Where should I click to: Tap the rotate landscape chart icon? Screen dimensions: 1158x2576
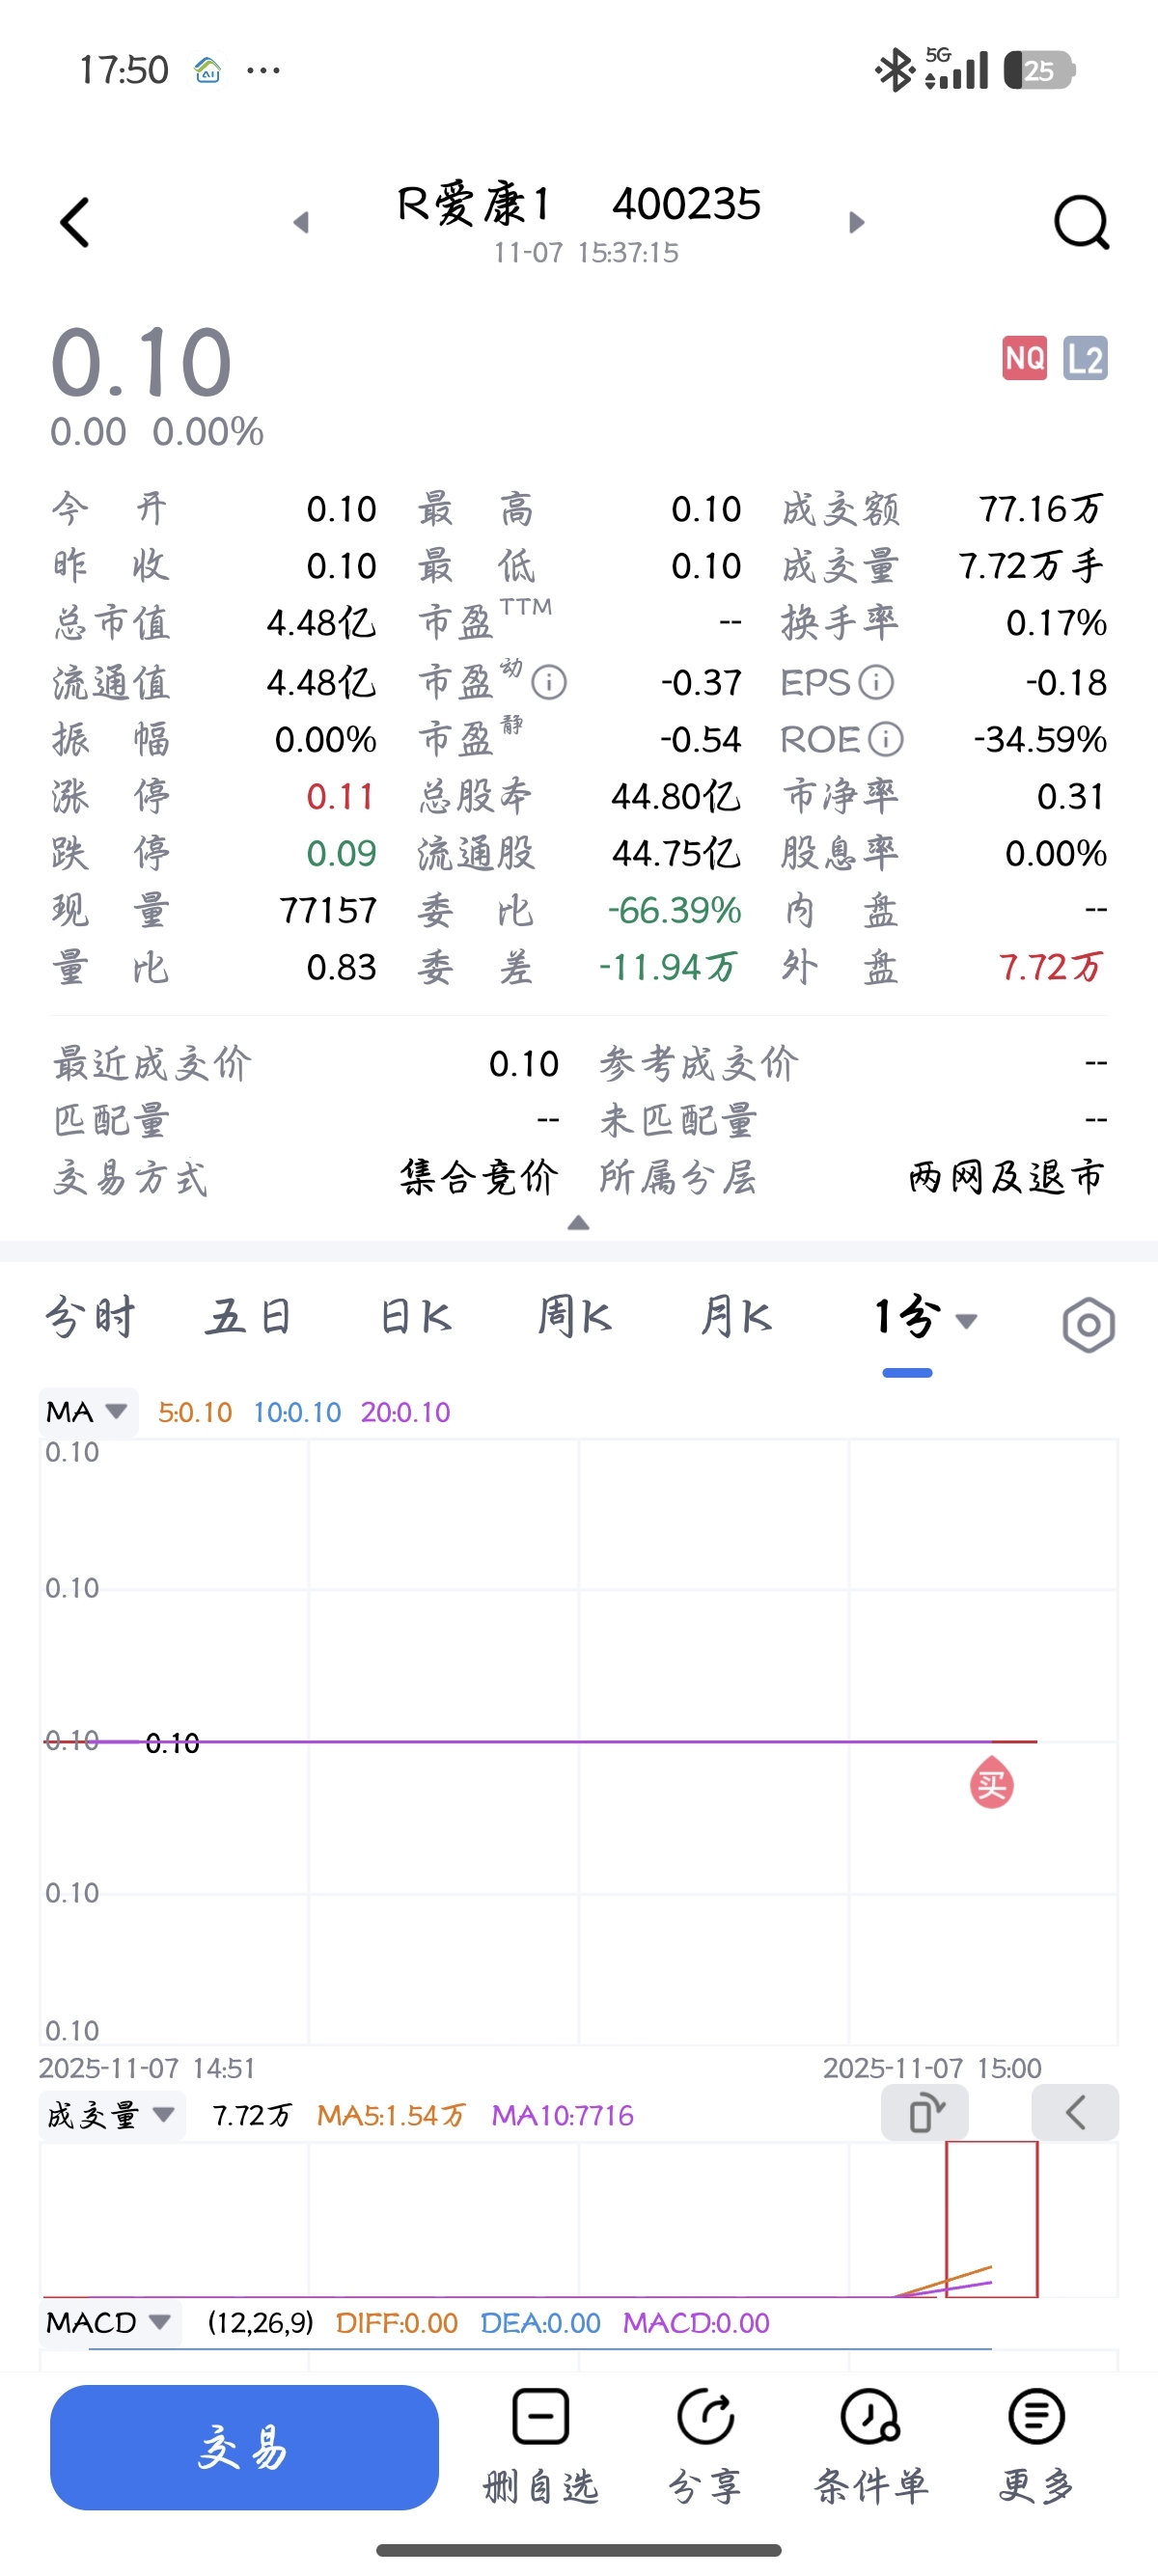[x=925, y=2113]
